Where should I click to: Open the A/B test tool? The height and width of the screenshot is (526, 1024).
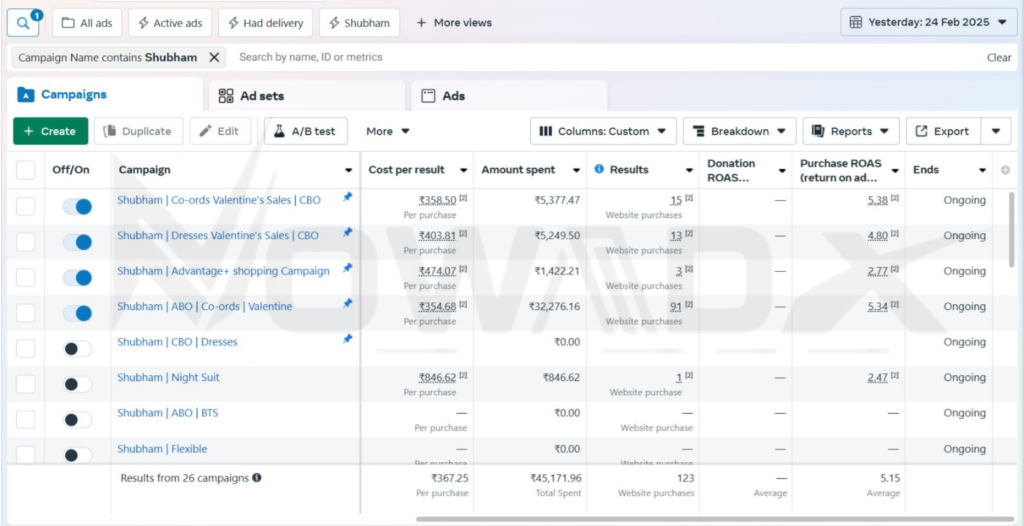pyautogui.click(x=305, y=131)
